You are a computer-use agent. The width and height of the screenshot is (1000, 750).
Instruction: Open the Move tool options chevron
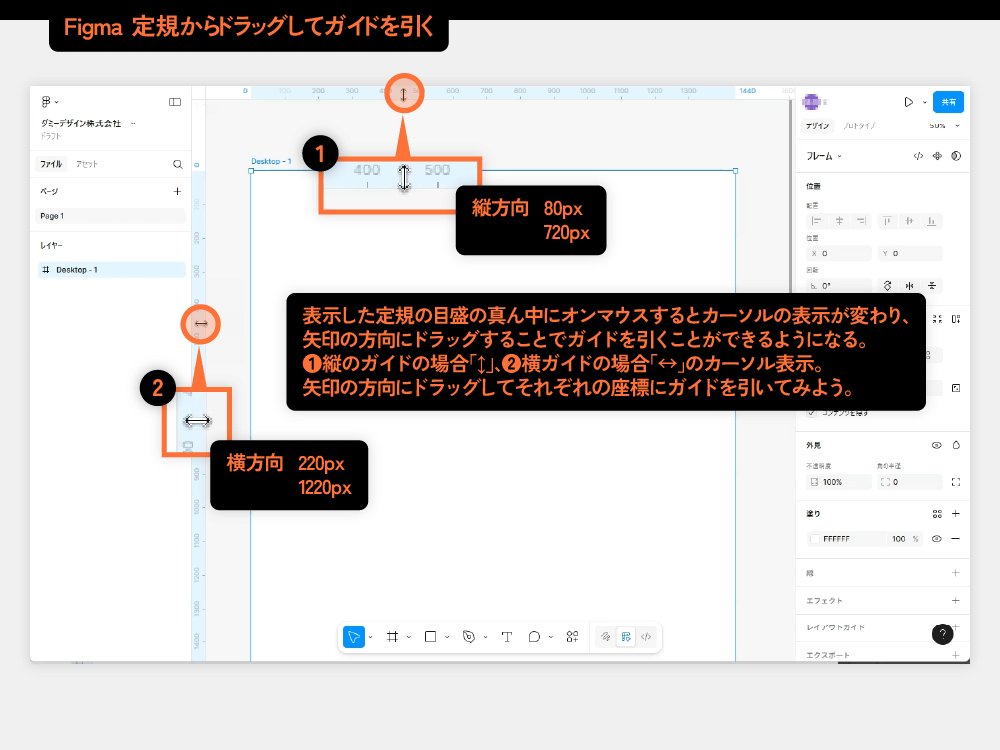click(371, 637)
